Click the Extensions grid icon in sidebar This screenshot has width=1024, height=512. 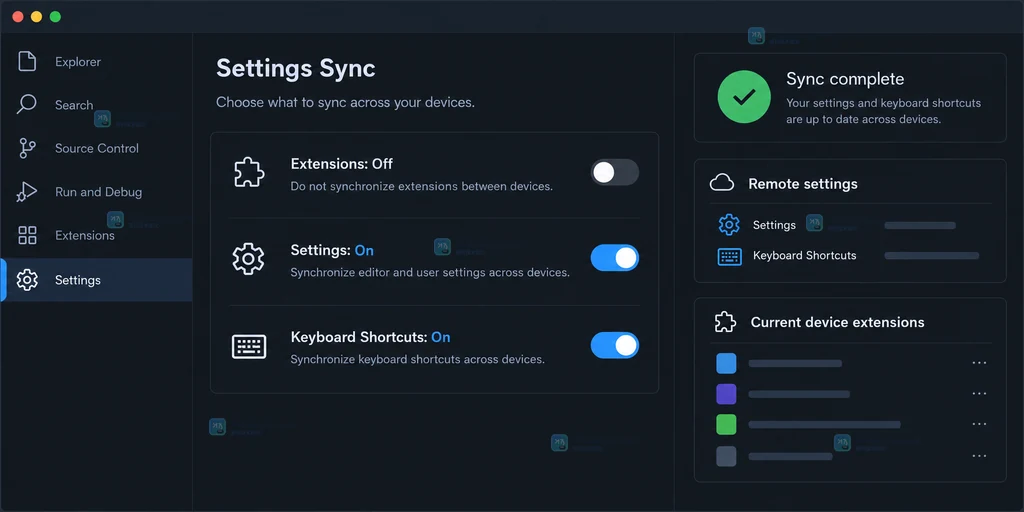tap(27, 235)
